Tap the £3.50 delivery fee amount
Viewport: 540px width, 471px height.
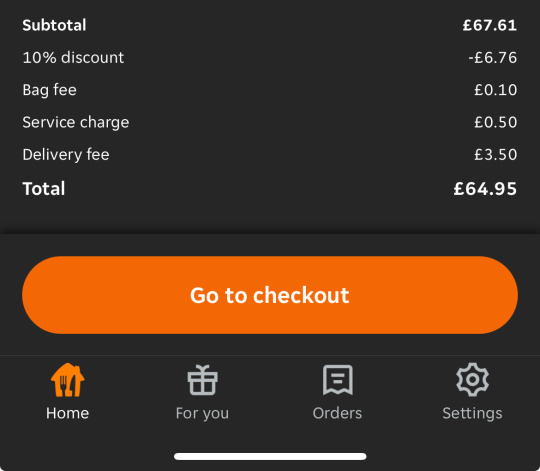pyautogui.click(x=496, y=155)
